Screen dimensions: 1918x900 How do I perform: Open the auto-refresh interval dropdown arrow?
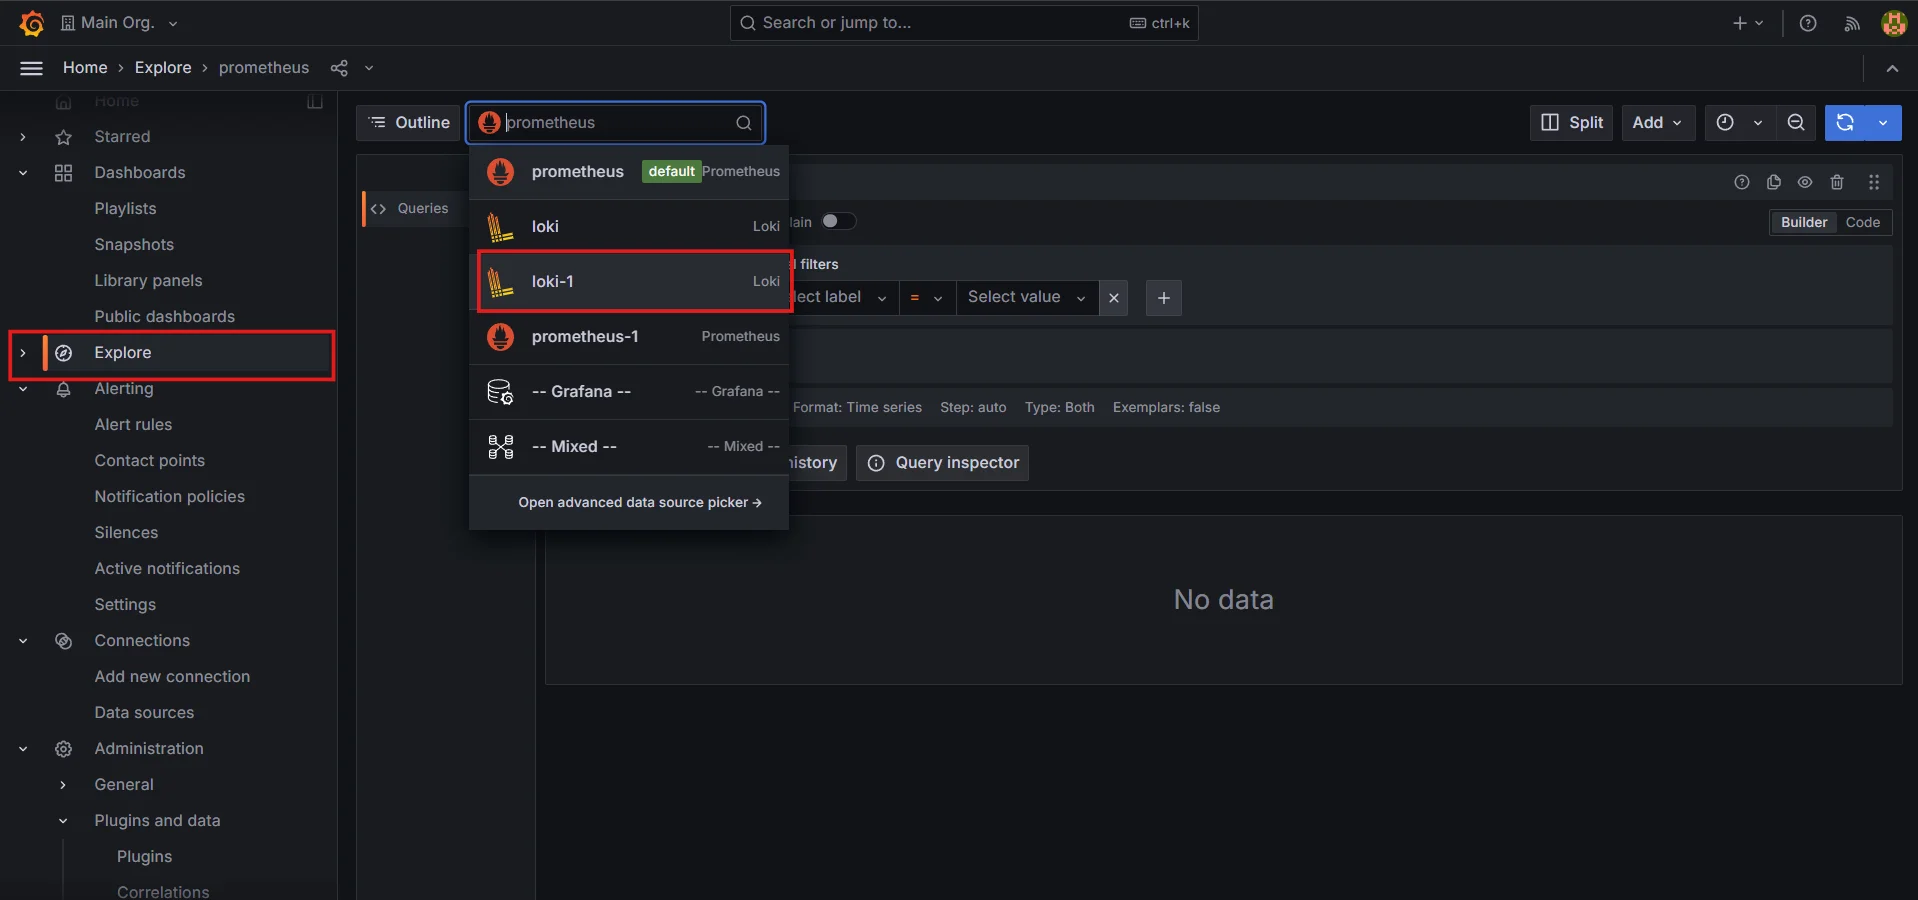(x=1883, y=122)
